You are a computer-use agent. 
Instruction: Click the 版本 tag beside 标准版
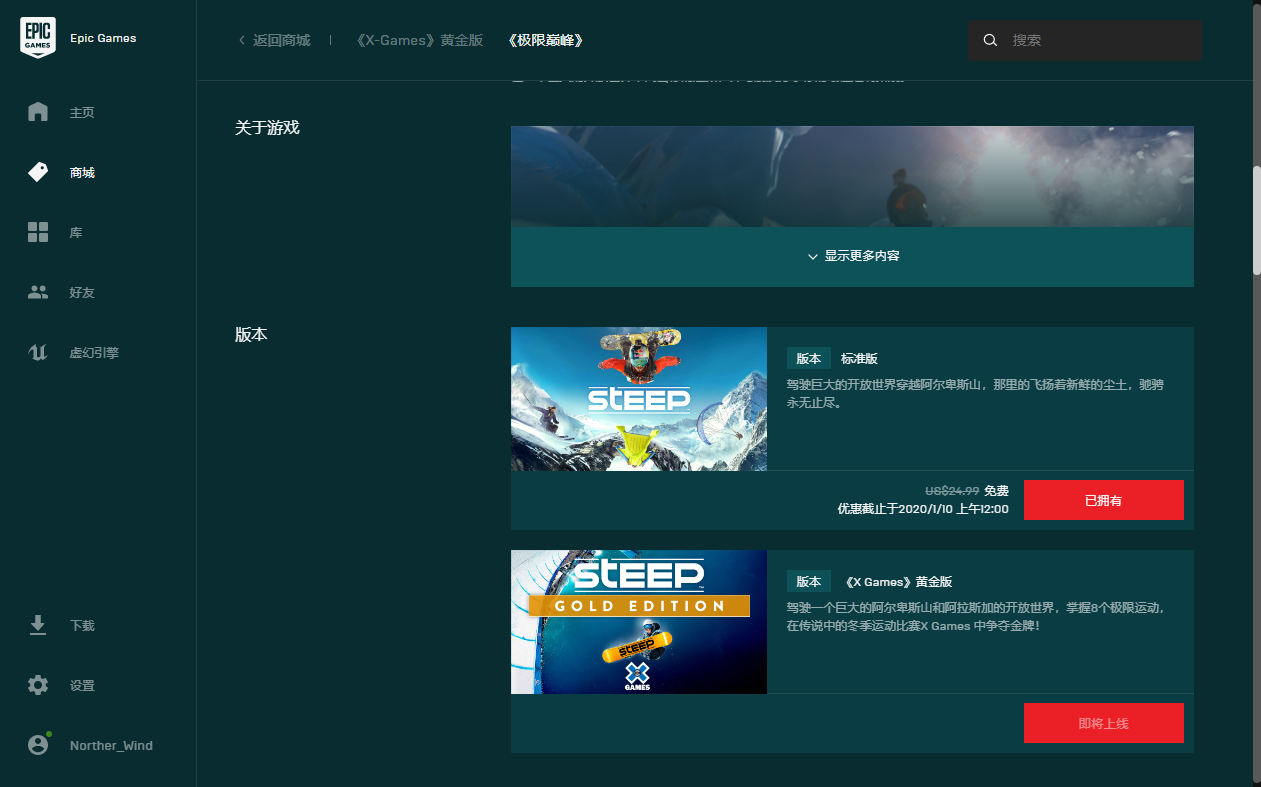point(809,359)
